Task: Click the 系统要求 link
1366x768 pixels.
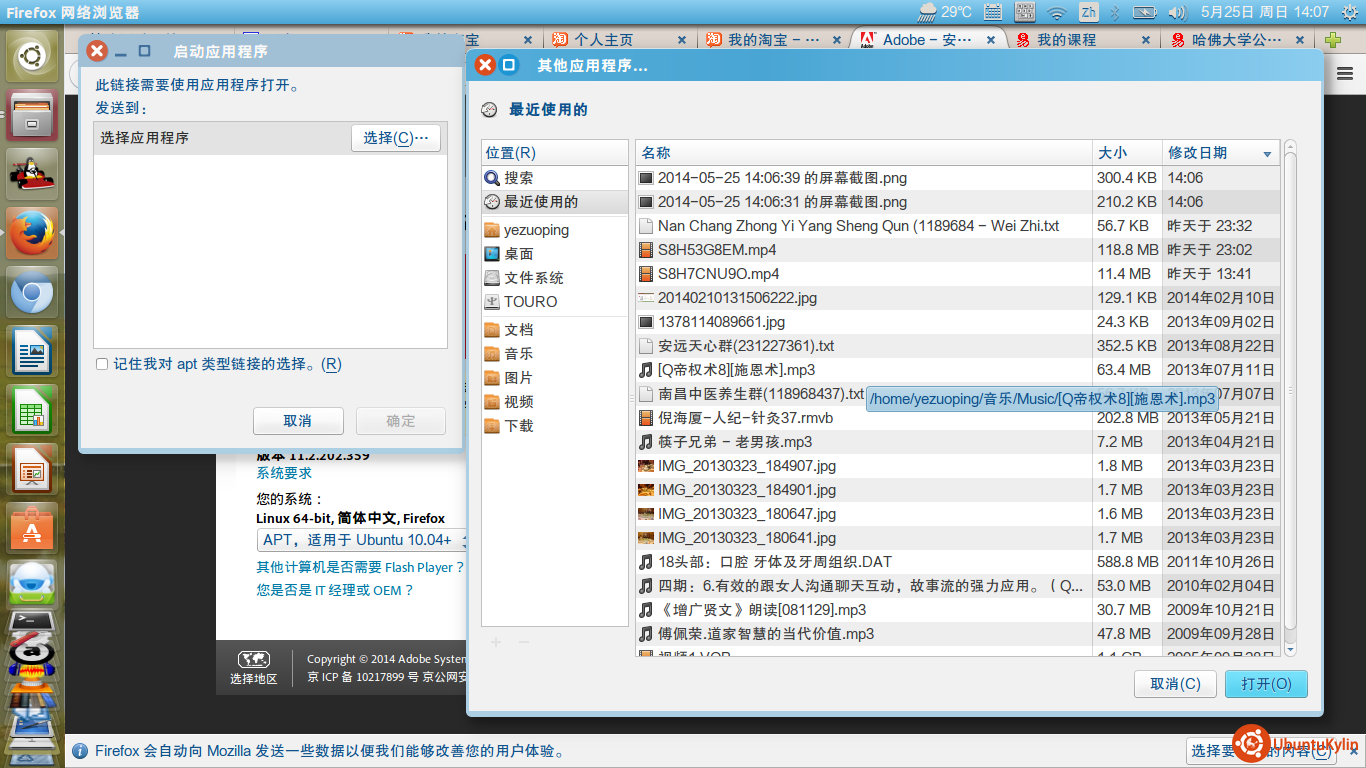Action: pyautogui.click(x=284, y=473)
